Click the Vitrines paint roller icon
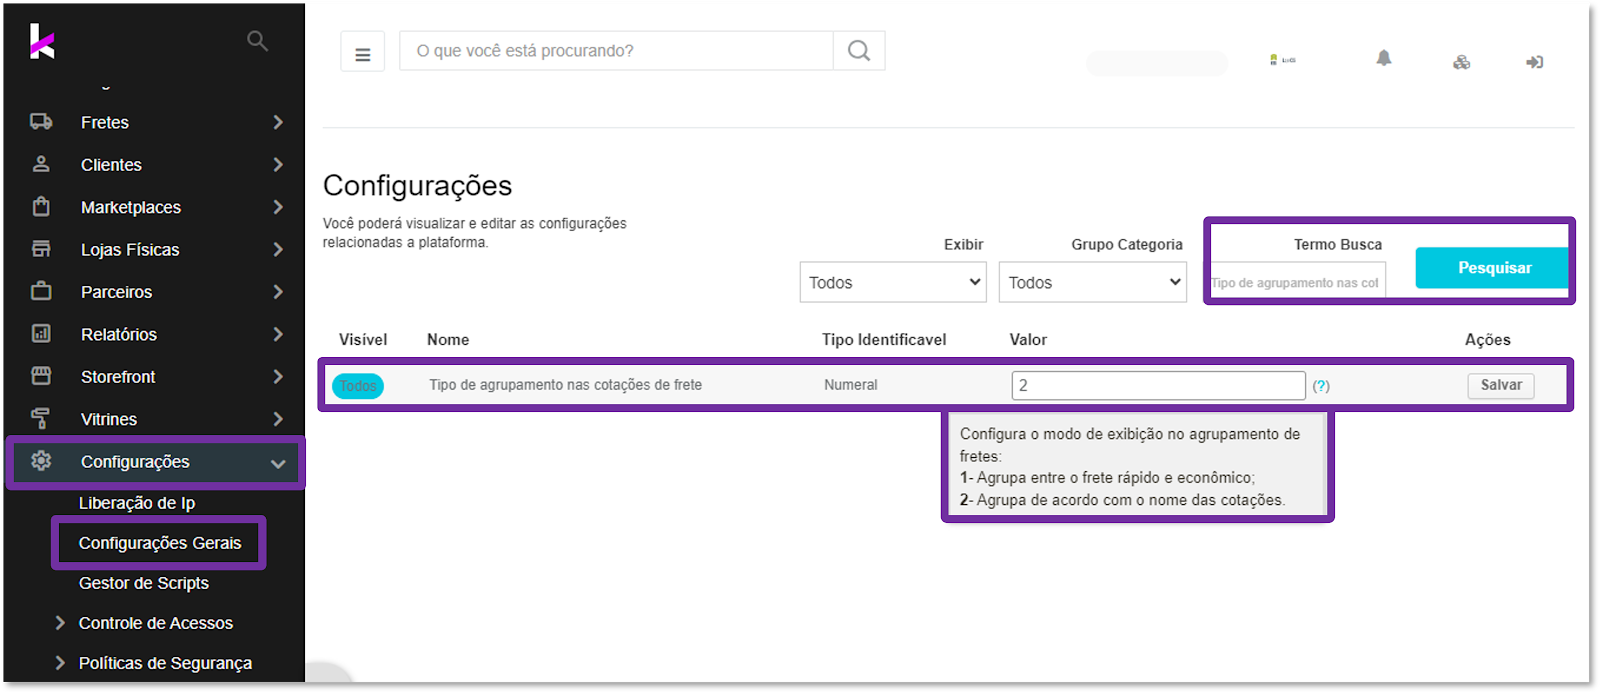 click(x=41, y=418)
